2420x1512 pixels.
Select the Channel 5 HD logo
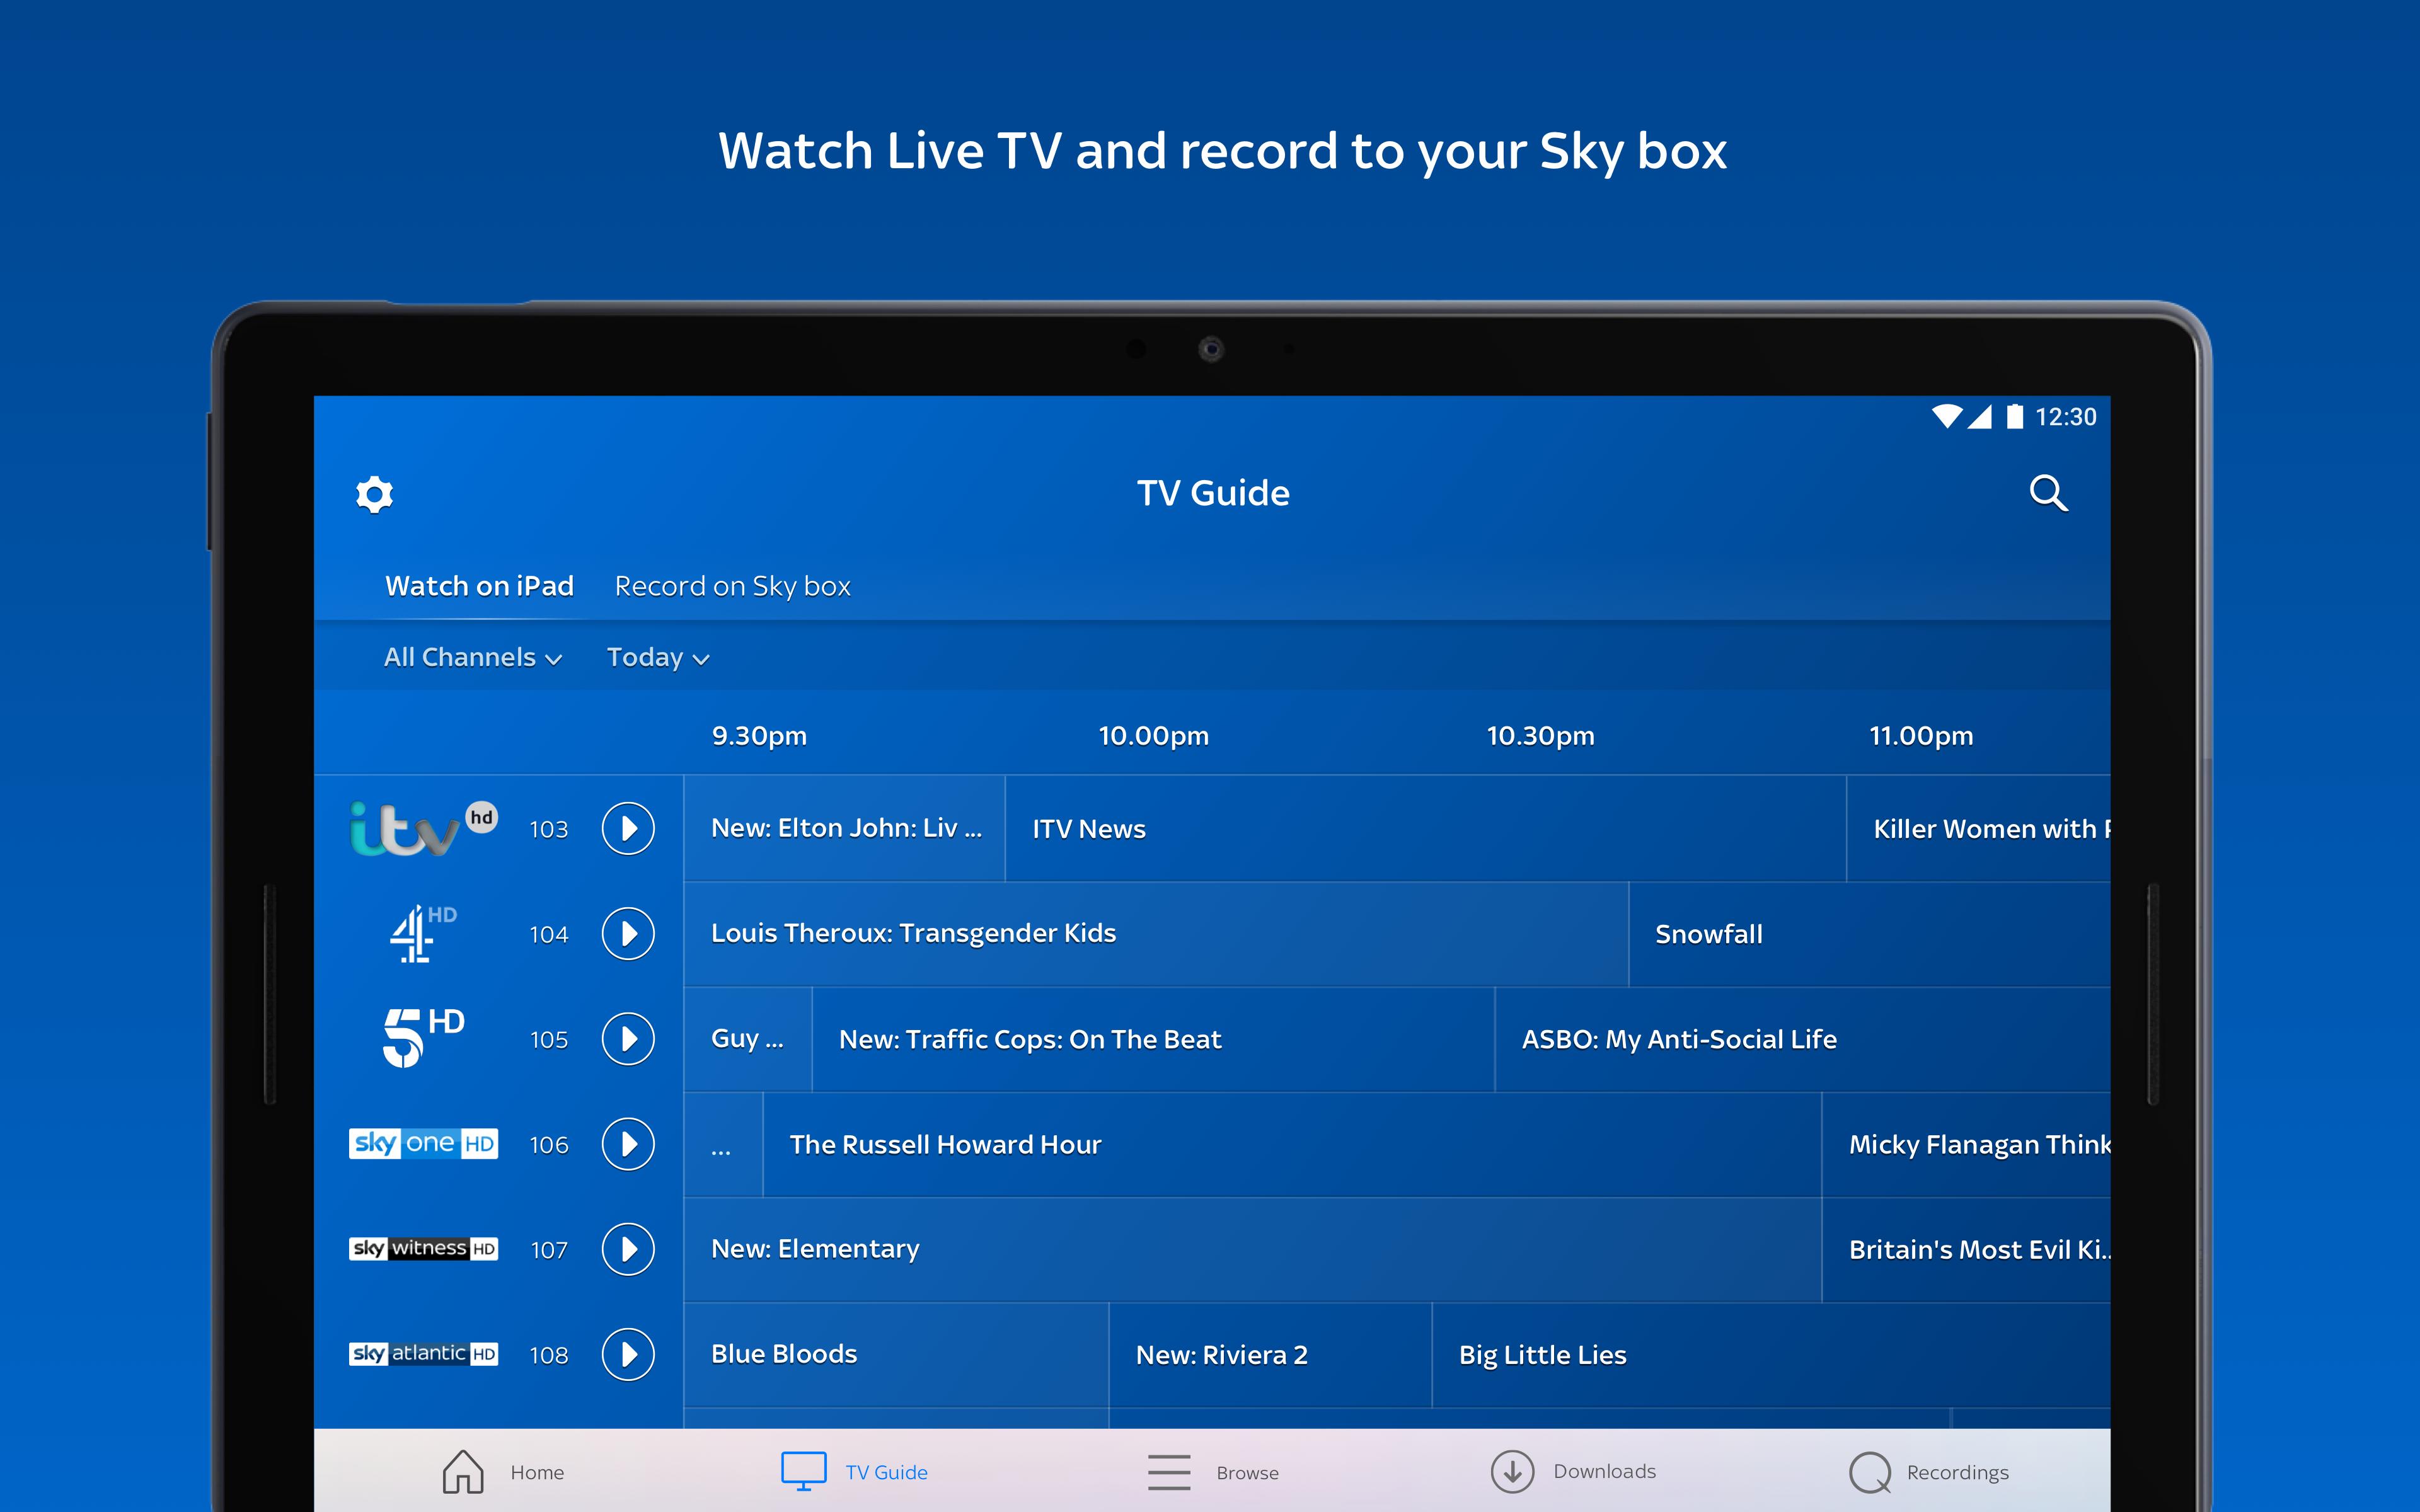pyautogui.click(x=423, y=1038)
